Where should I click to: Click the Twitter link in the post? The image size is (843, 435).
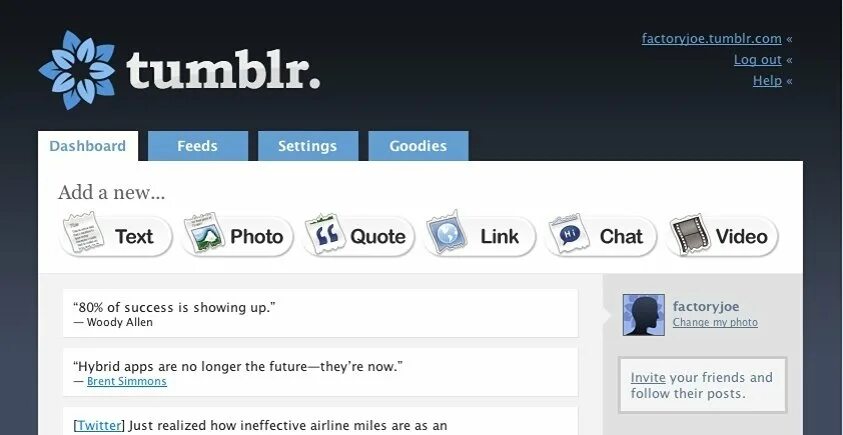pos(99,425)
